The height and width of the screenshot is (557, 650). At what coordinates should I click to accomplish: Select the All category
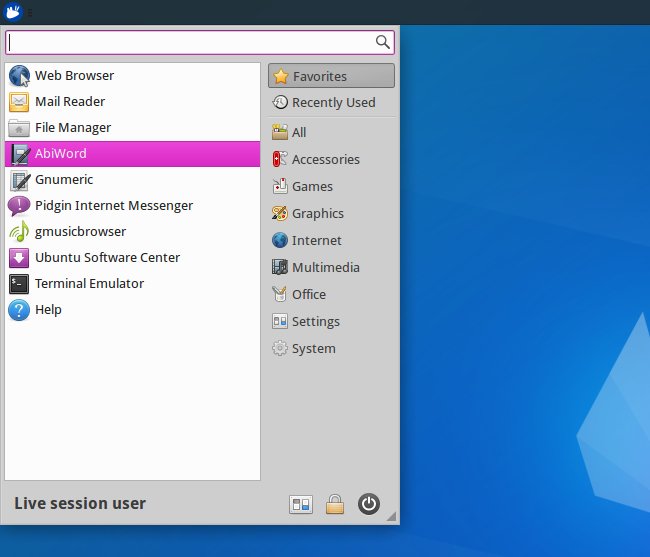[332, 132]
